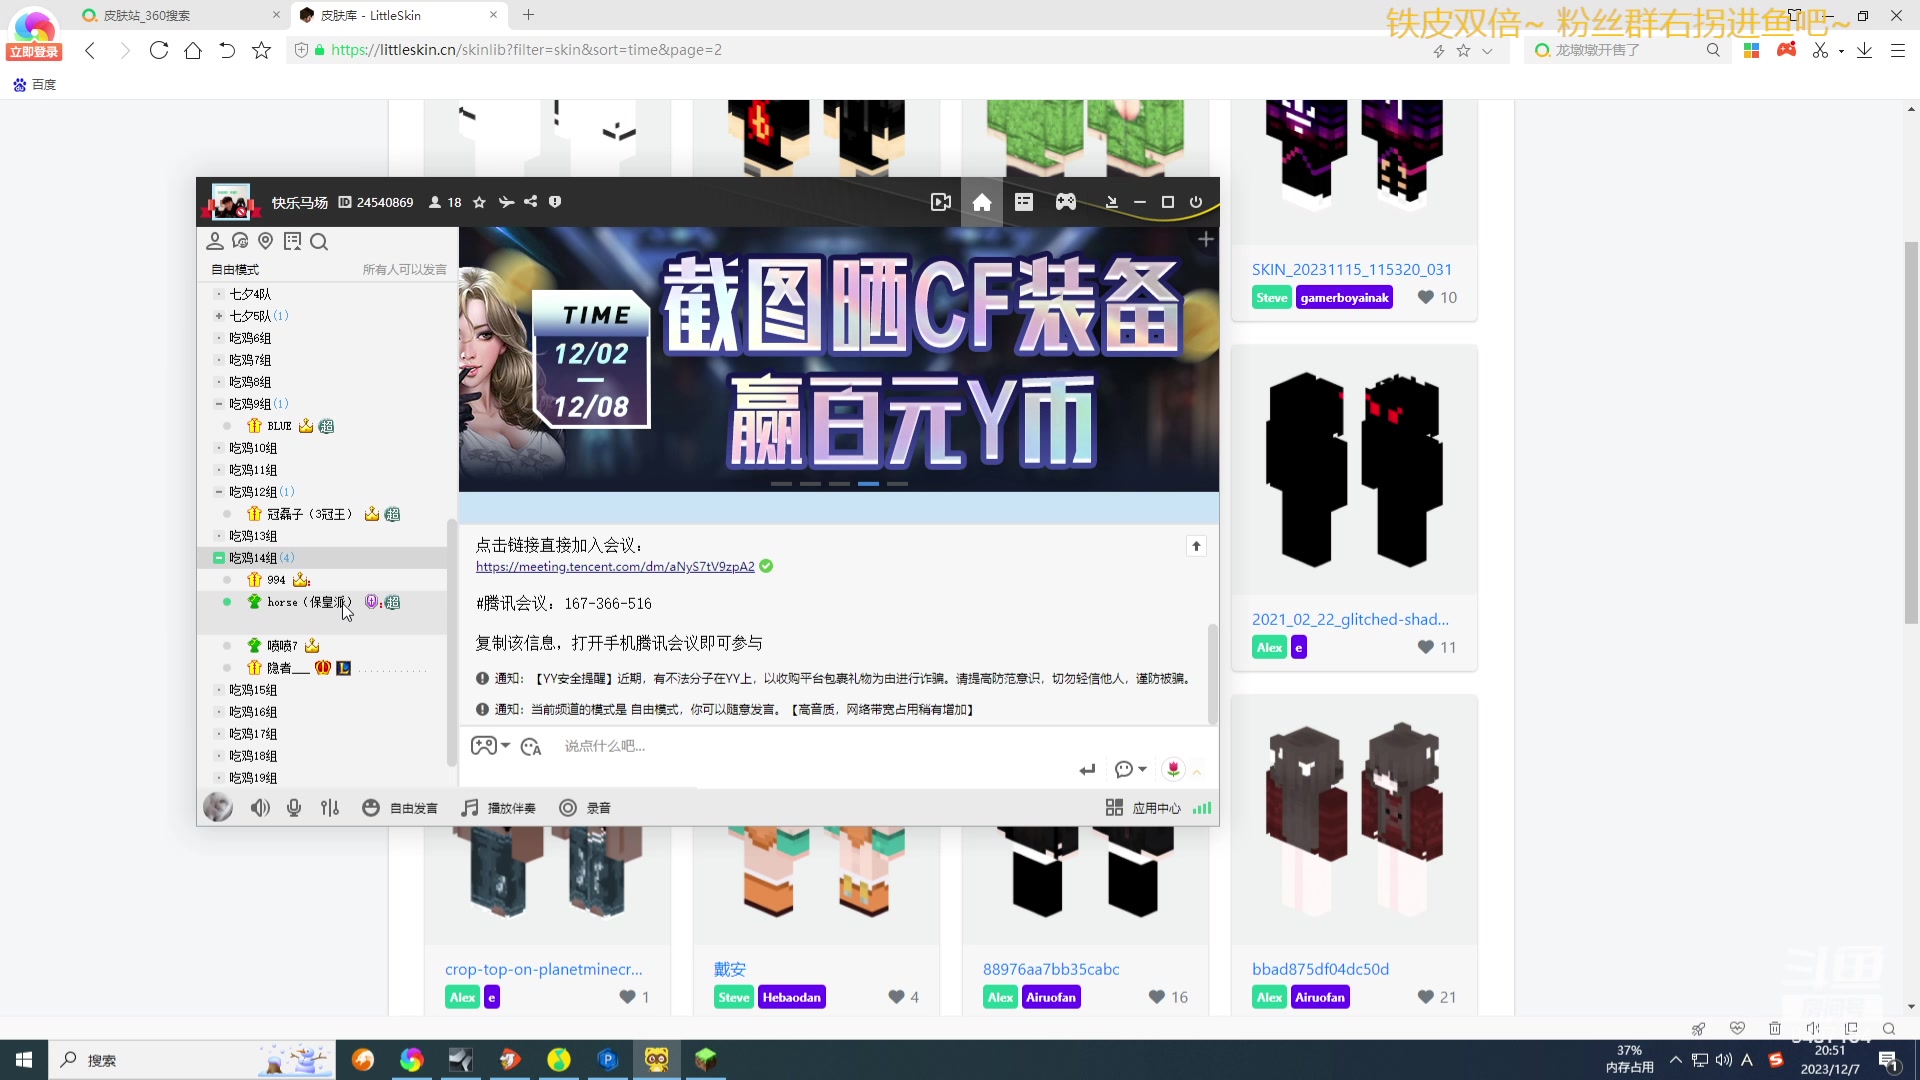Toggle 自由发言 free speech mode
Screen dimensions: 1920x1080
pyautogui.click(x=399, y=807)
